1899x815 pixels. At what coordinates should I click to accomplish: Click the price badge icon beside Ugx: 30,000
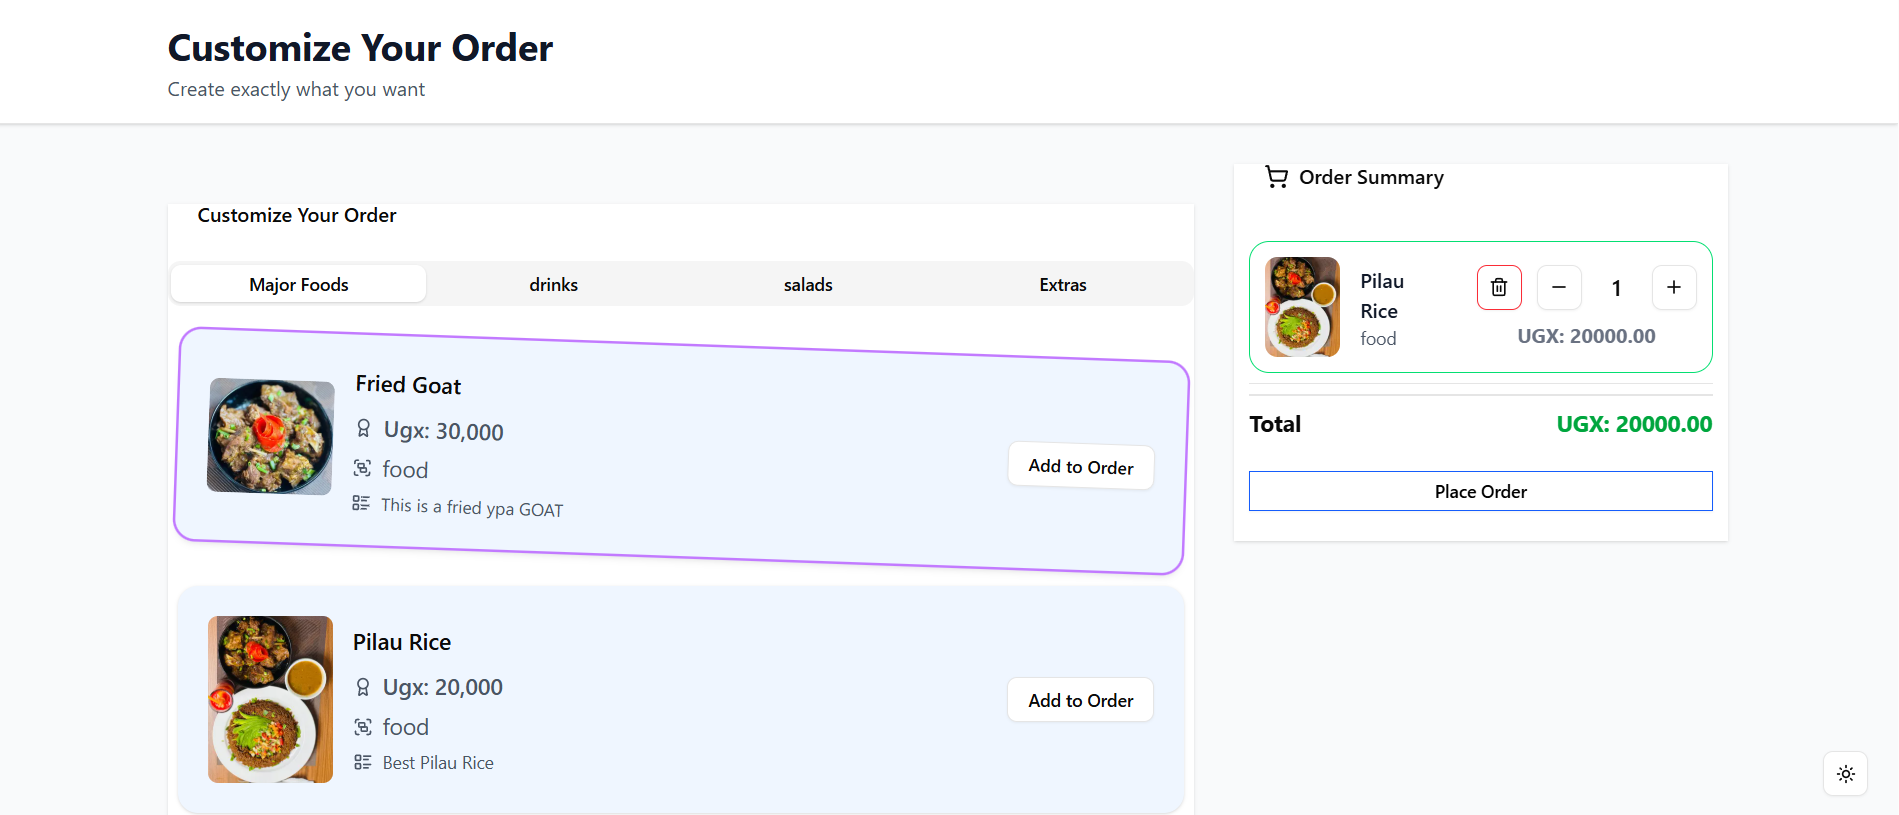coord(364,429)
